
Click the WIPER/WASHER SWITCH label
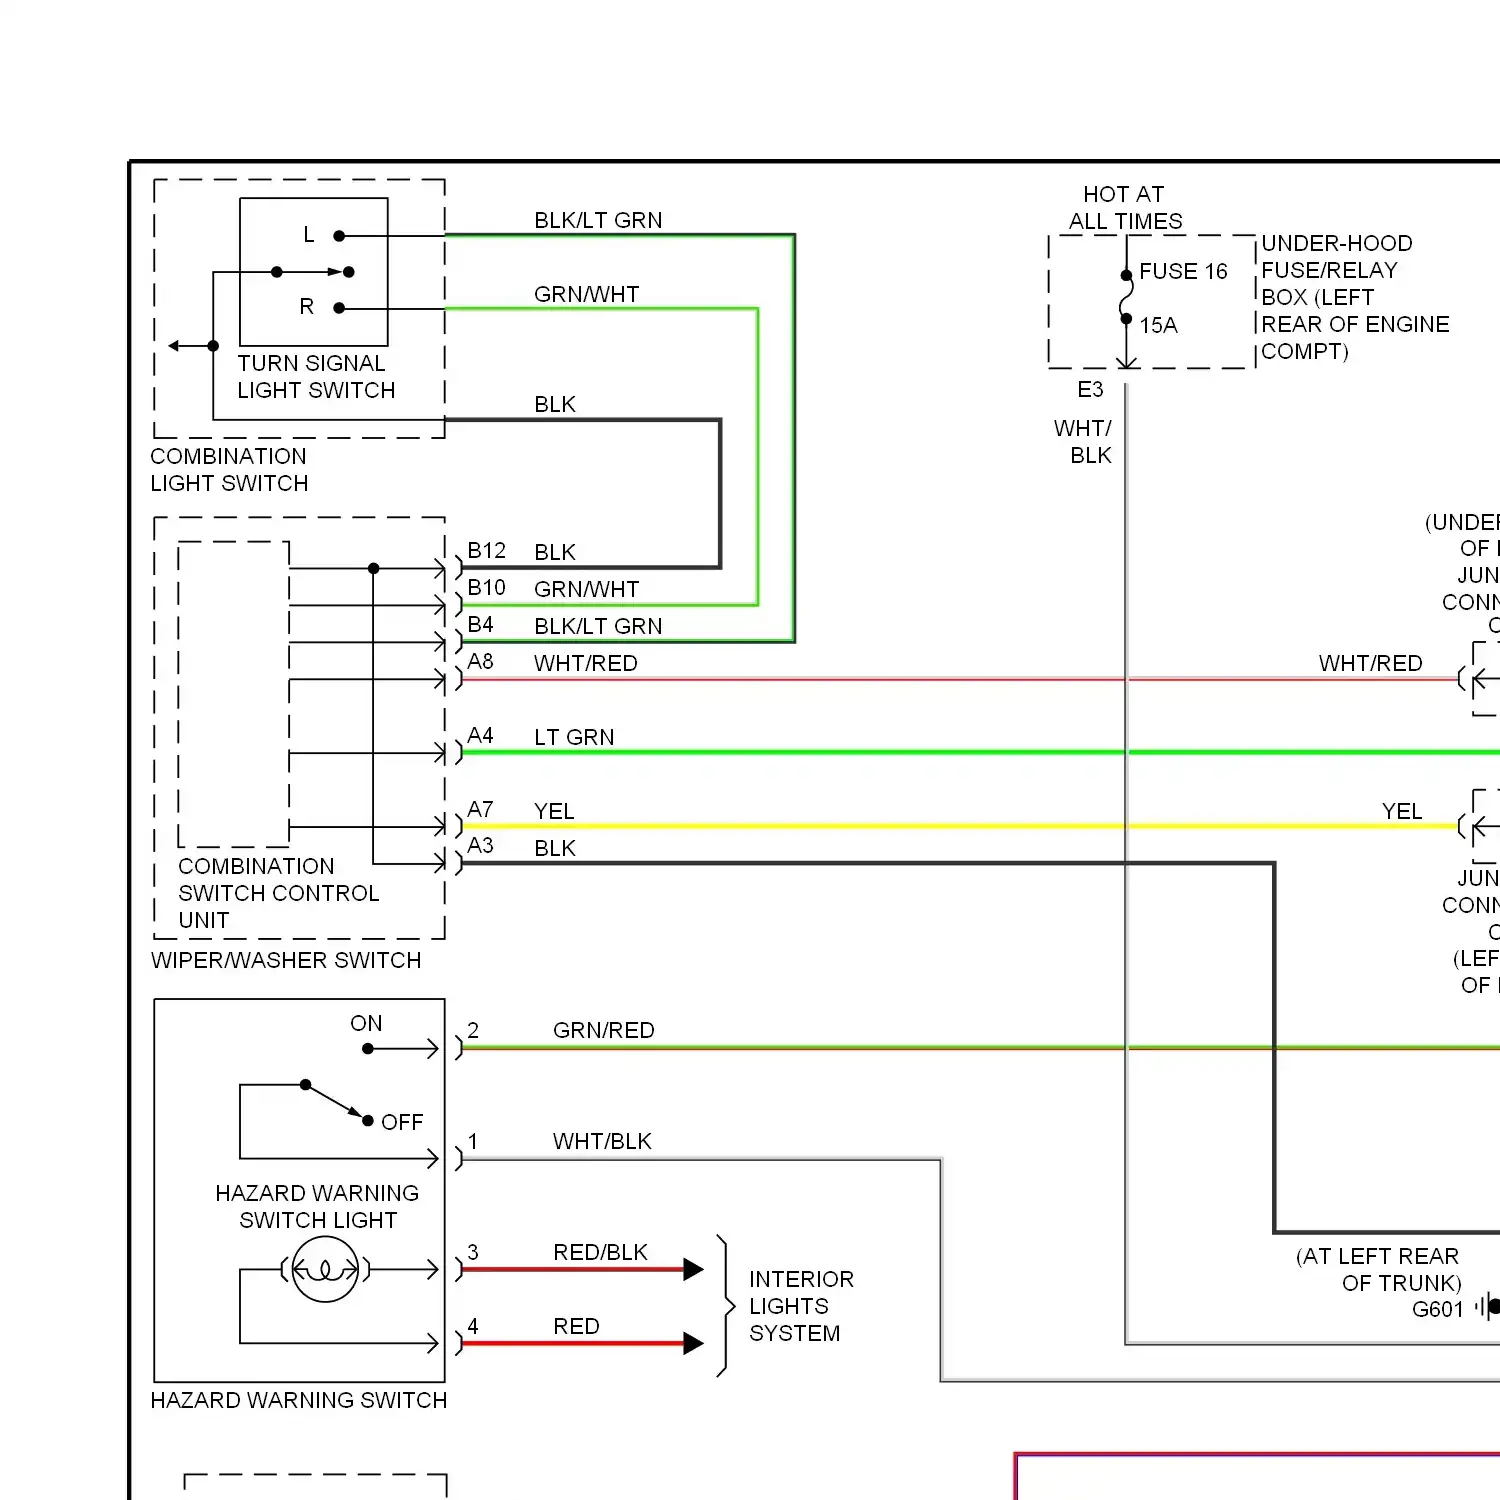[286, 960]
